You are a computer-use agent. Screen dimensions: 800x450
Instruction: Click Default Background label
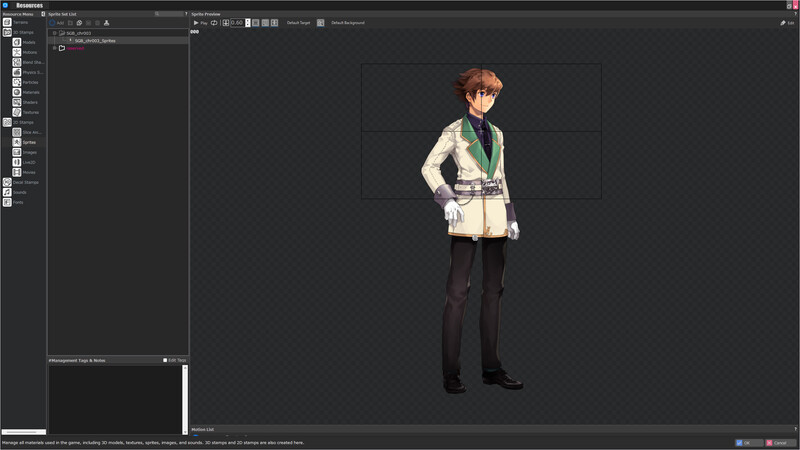coord(348,23)
